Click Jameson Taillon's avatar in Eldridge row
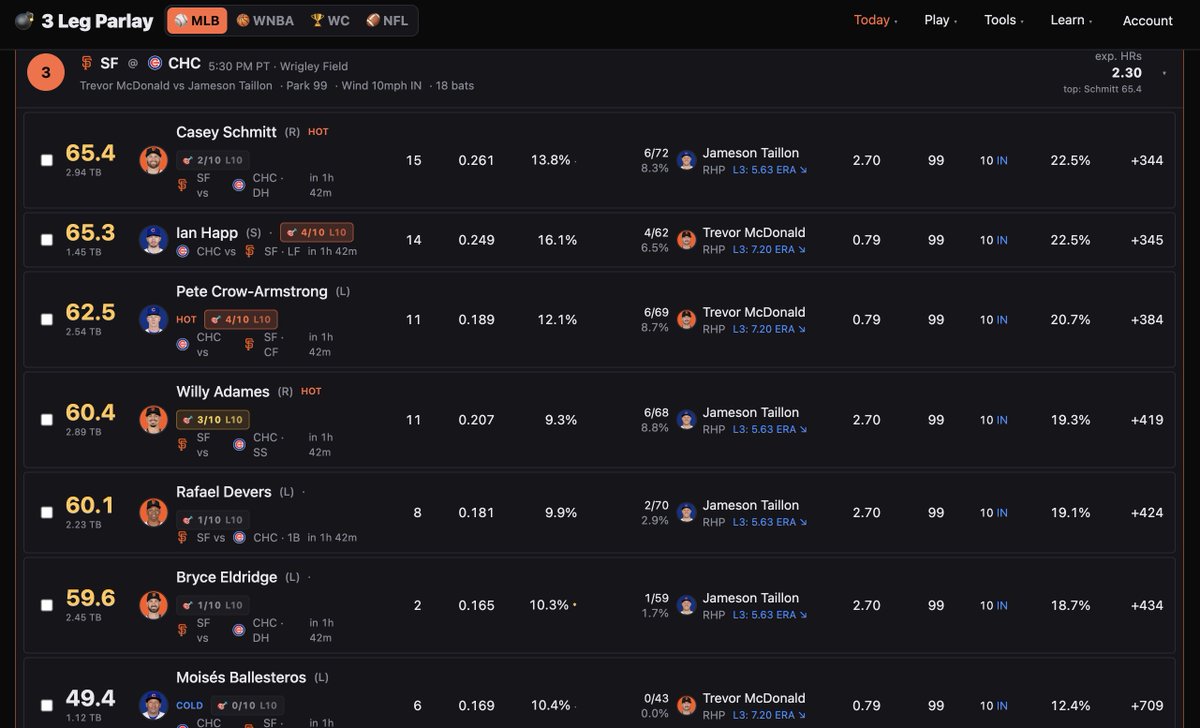Screen dimensions: 1200x728 pos(686,605)
